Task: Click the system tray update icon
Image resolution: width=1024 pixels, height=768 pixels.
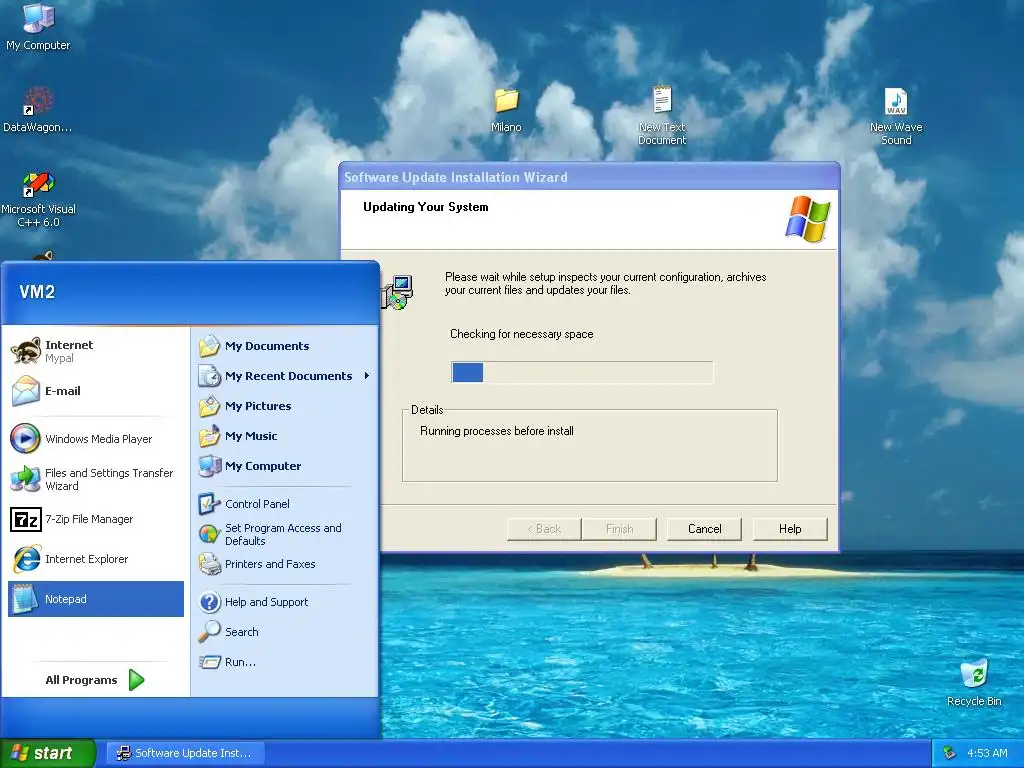Action: coord(950,753)
